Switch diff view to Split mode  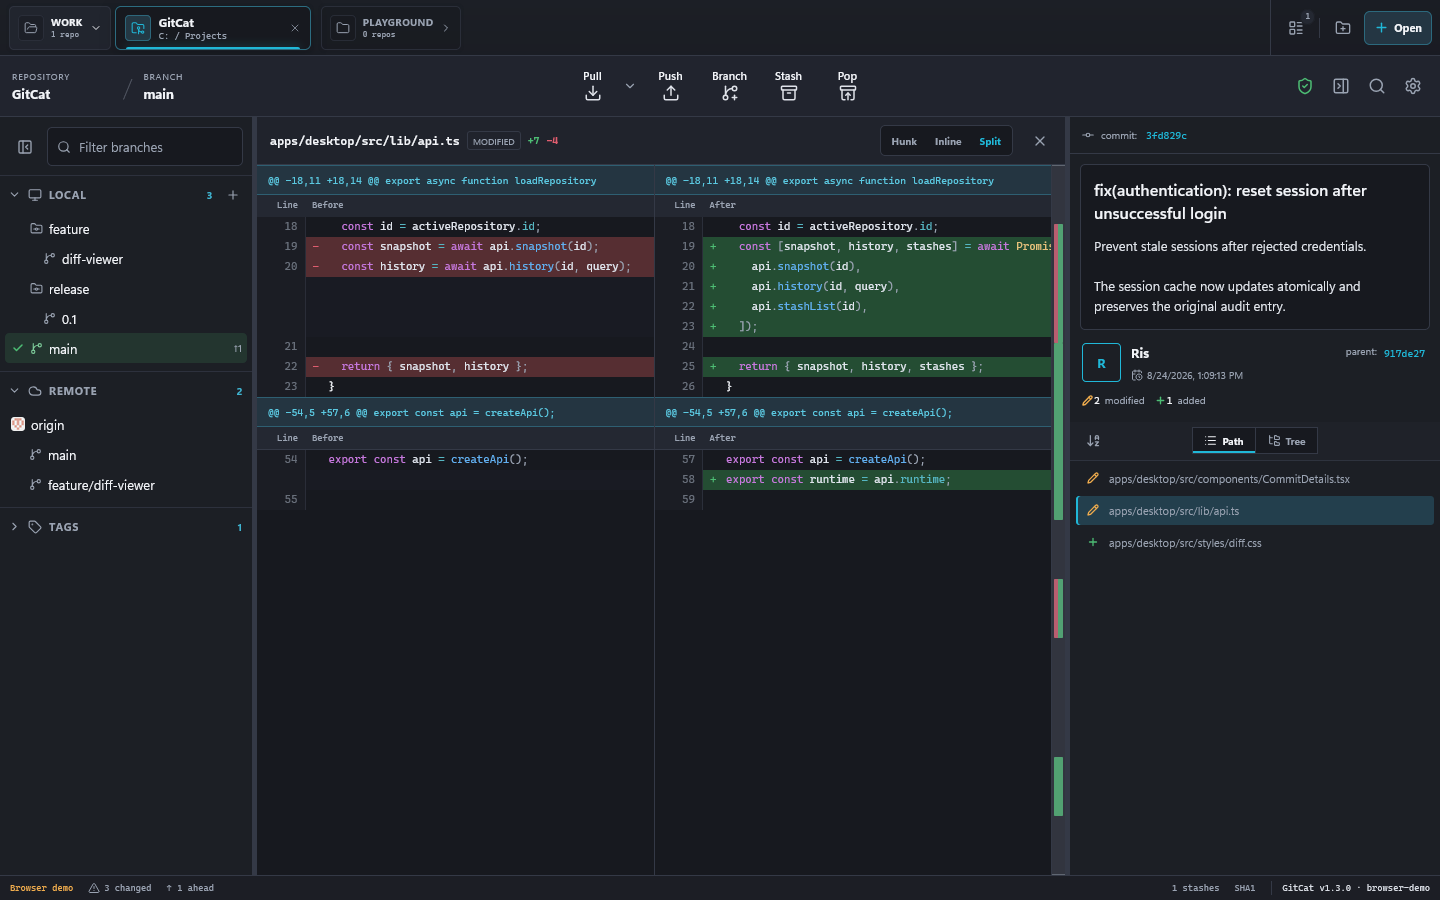990,141
